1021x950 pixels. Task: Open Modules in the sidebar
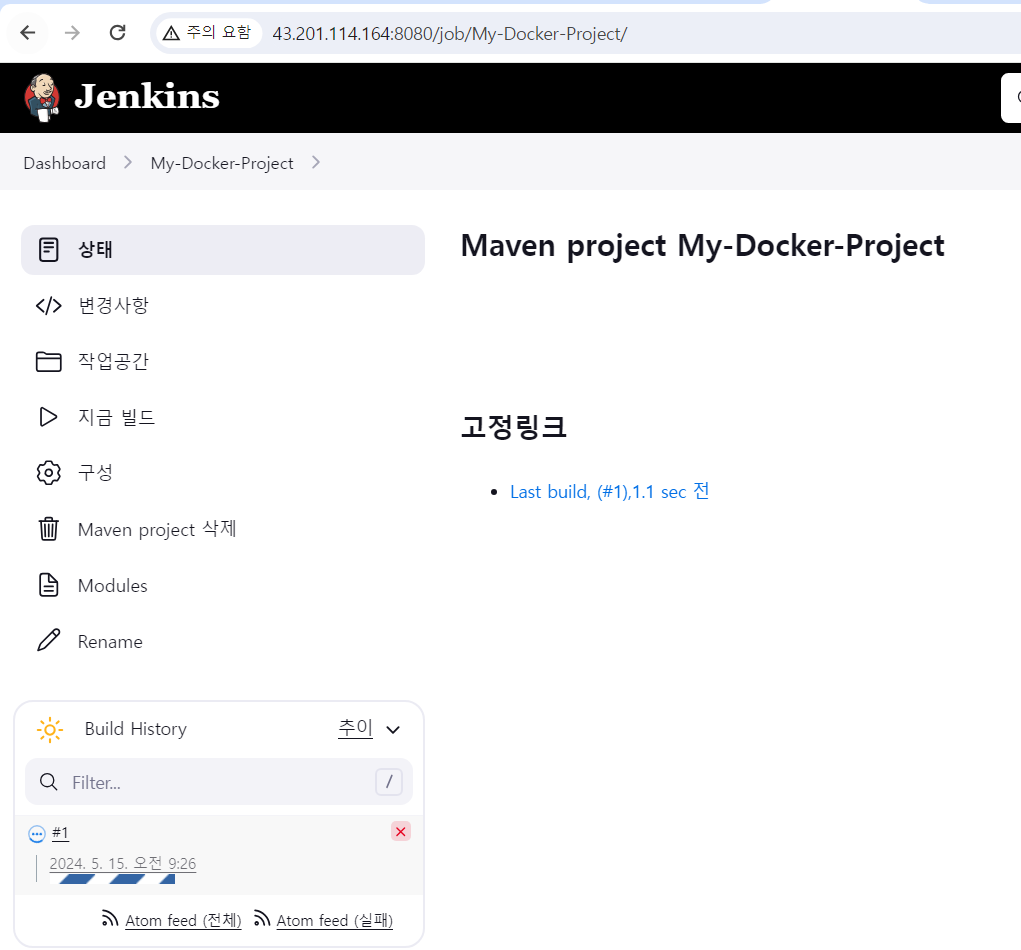coord(223,585)
